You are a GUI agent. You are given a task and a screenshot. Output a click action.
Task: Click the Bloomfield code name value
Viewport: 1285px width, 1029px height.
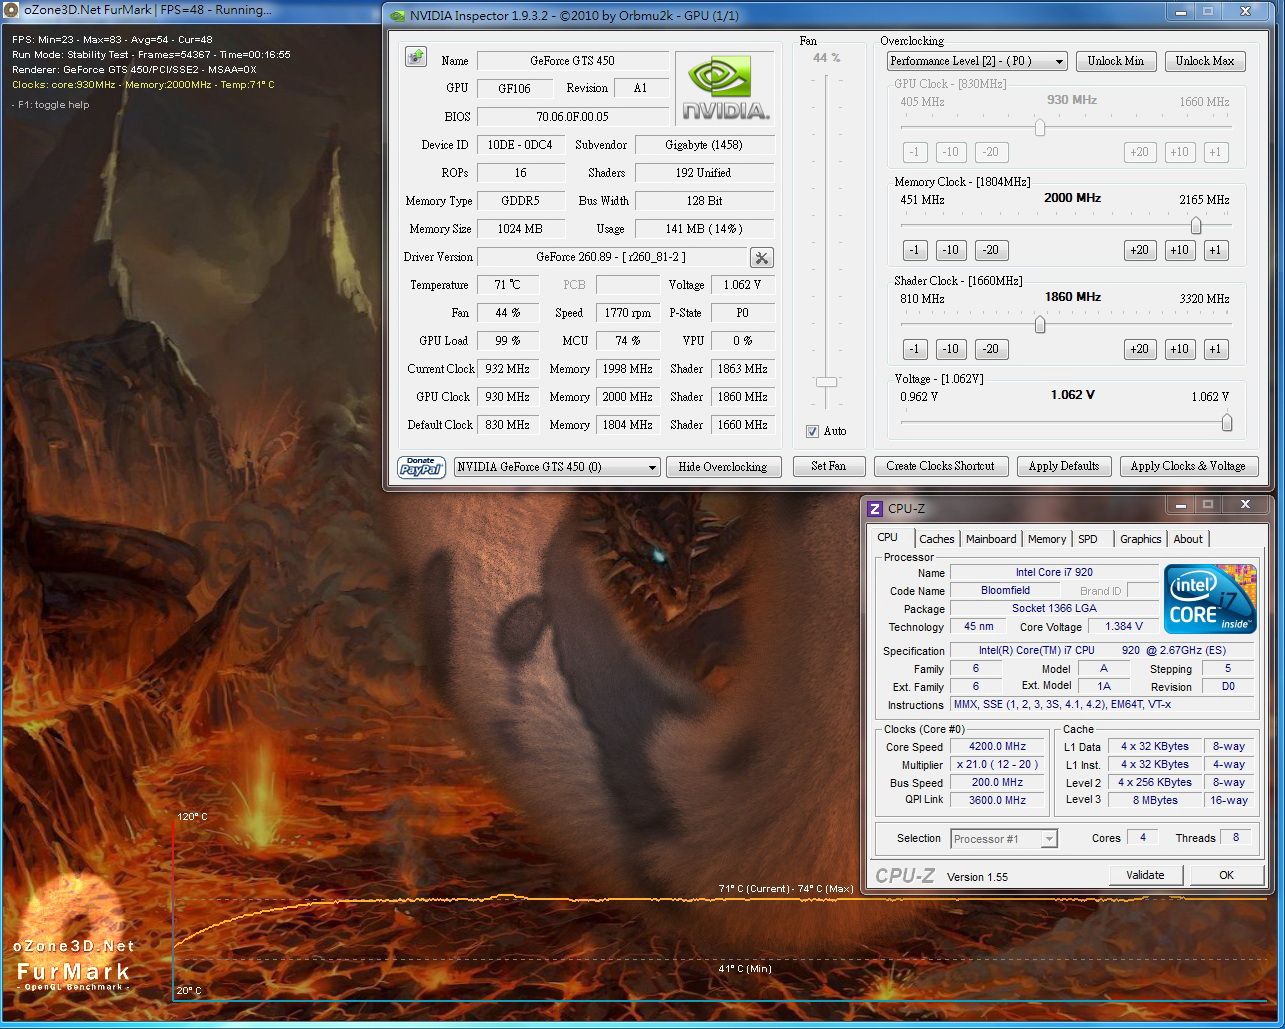coord(1006,591)
